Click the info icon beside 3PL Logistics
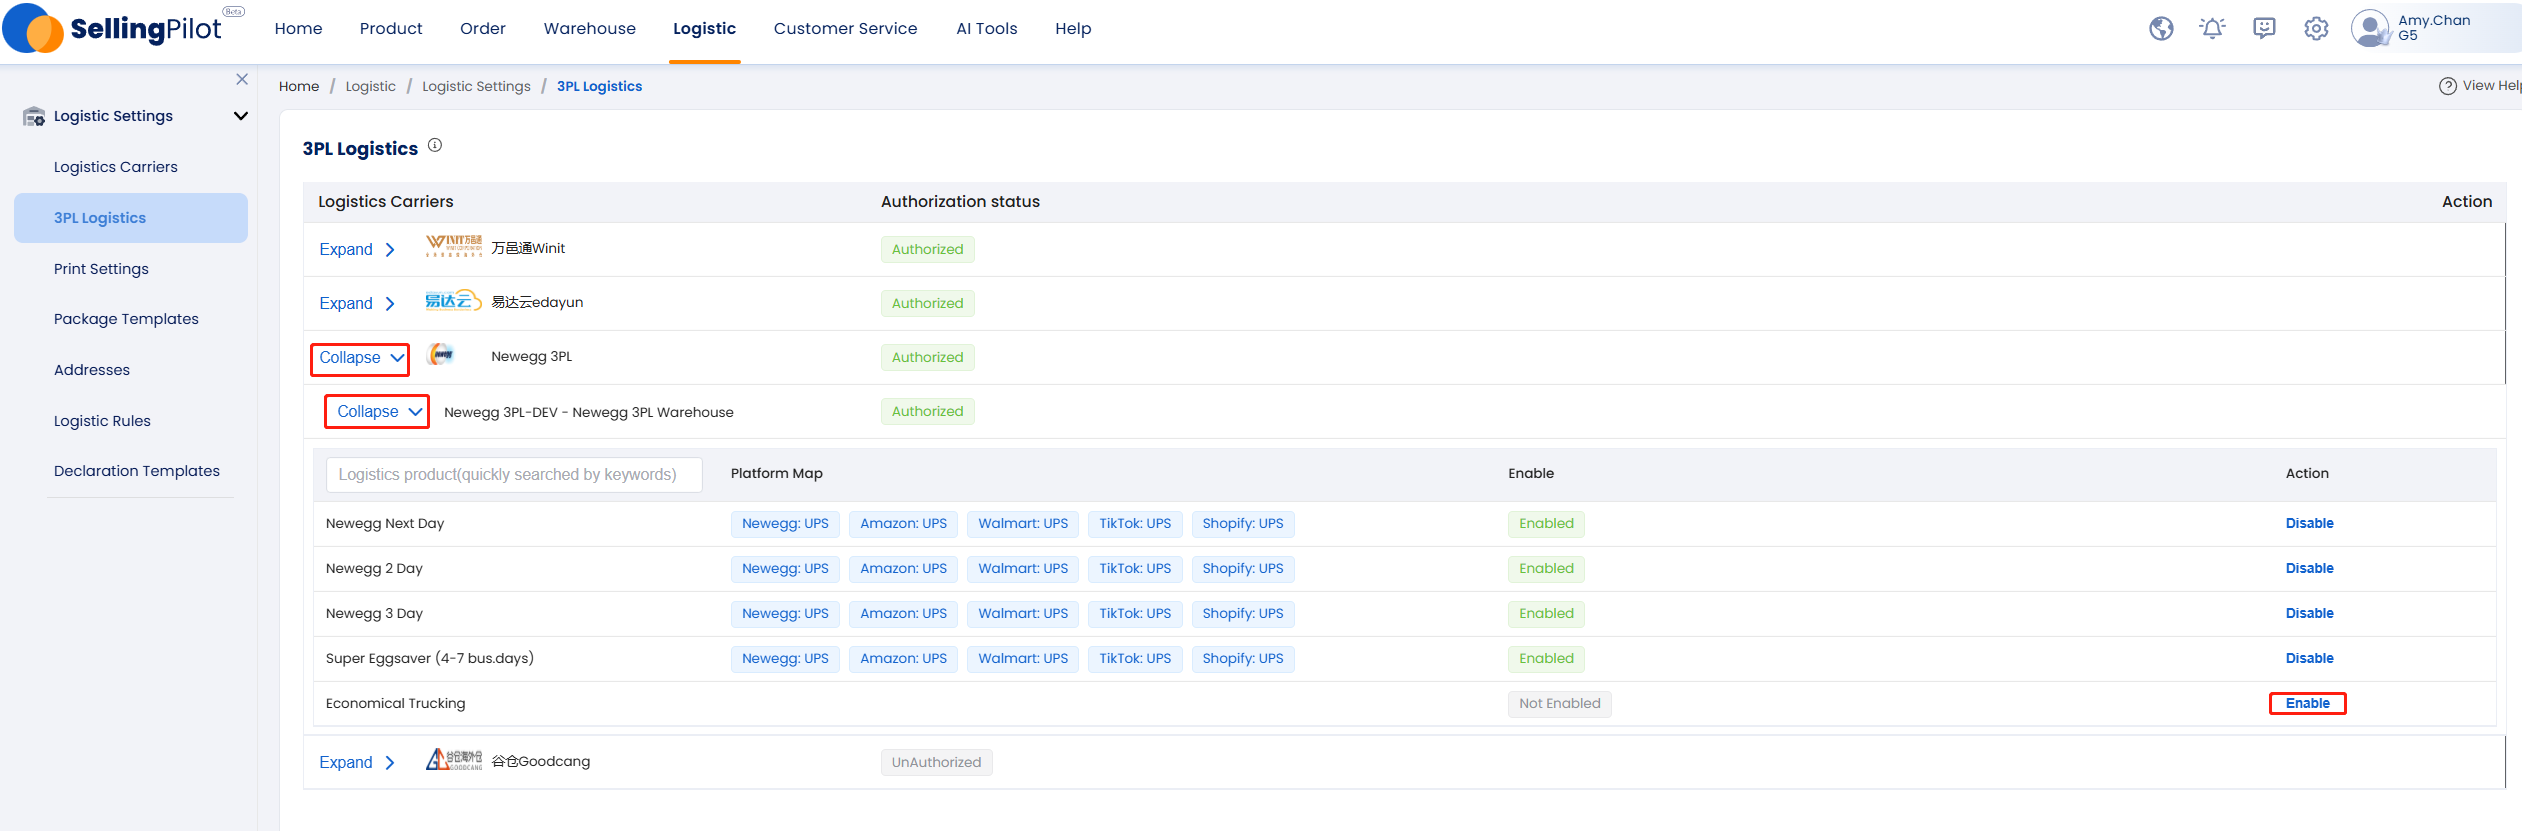2522x831 pixels. point(435,145)
